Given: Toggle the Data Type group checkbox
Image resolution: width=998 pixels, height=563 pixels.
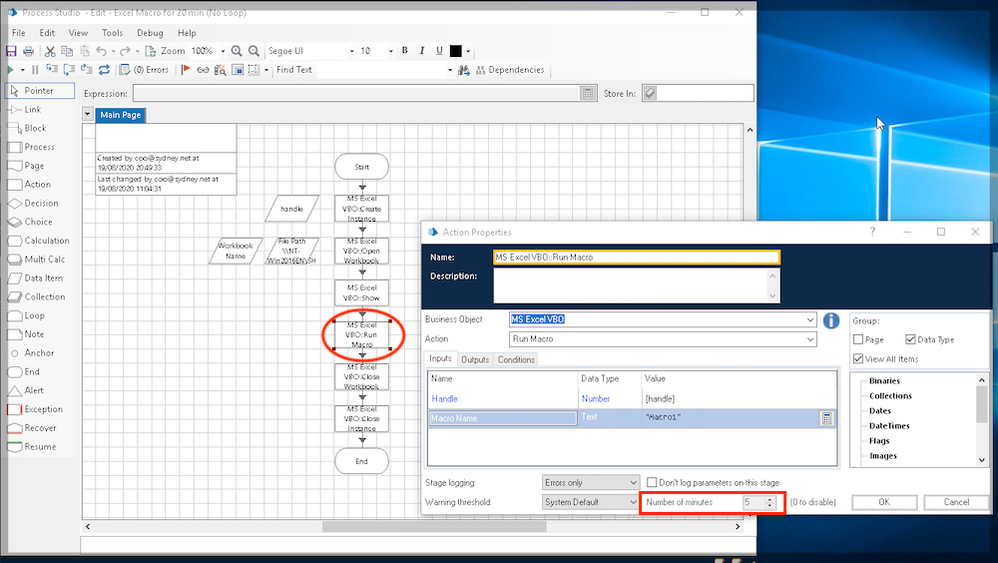Looking at the screenshot, I should [x=910, y=340].
